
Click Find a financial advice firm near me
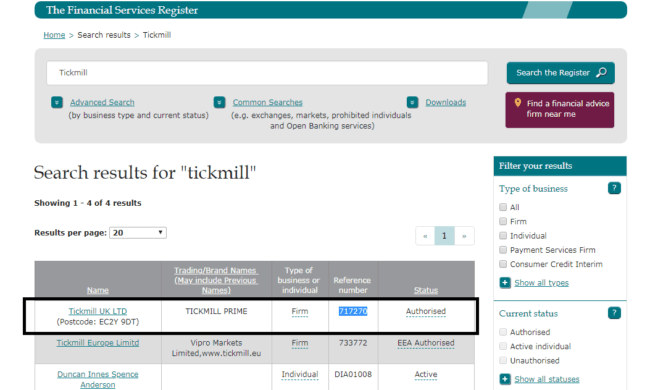pyautogui.click(x=560, y=110)
